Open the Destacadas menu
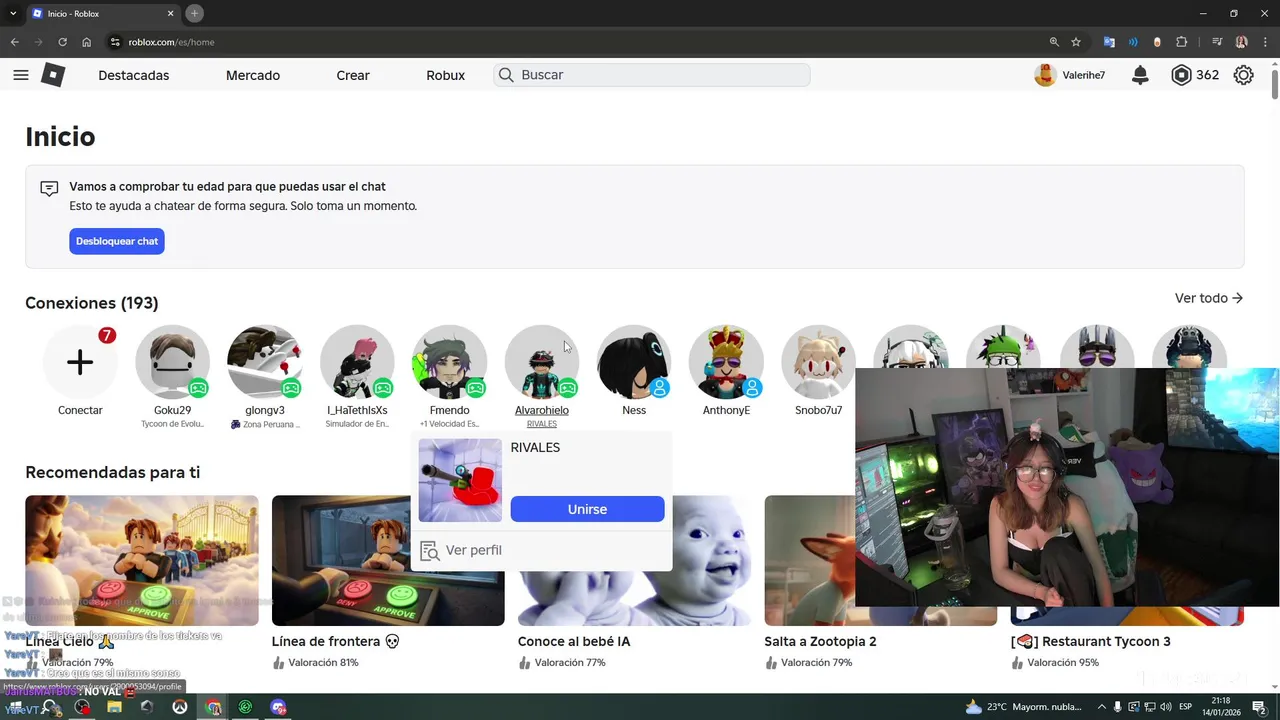 point(133,75)
